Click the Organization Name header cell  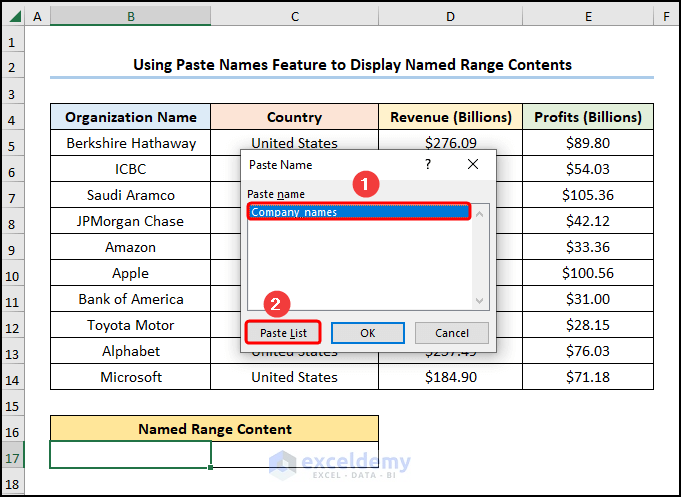pyautogui.click(x=130, y=117)
